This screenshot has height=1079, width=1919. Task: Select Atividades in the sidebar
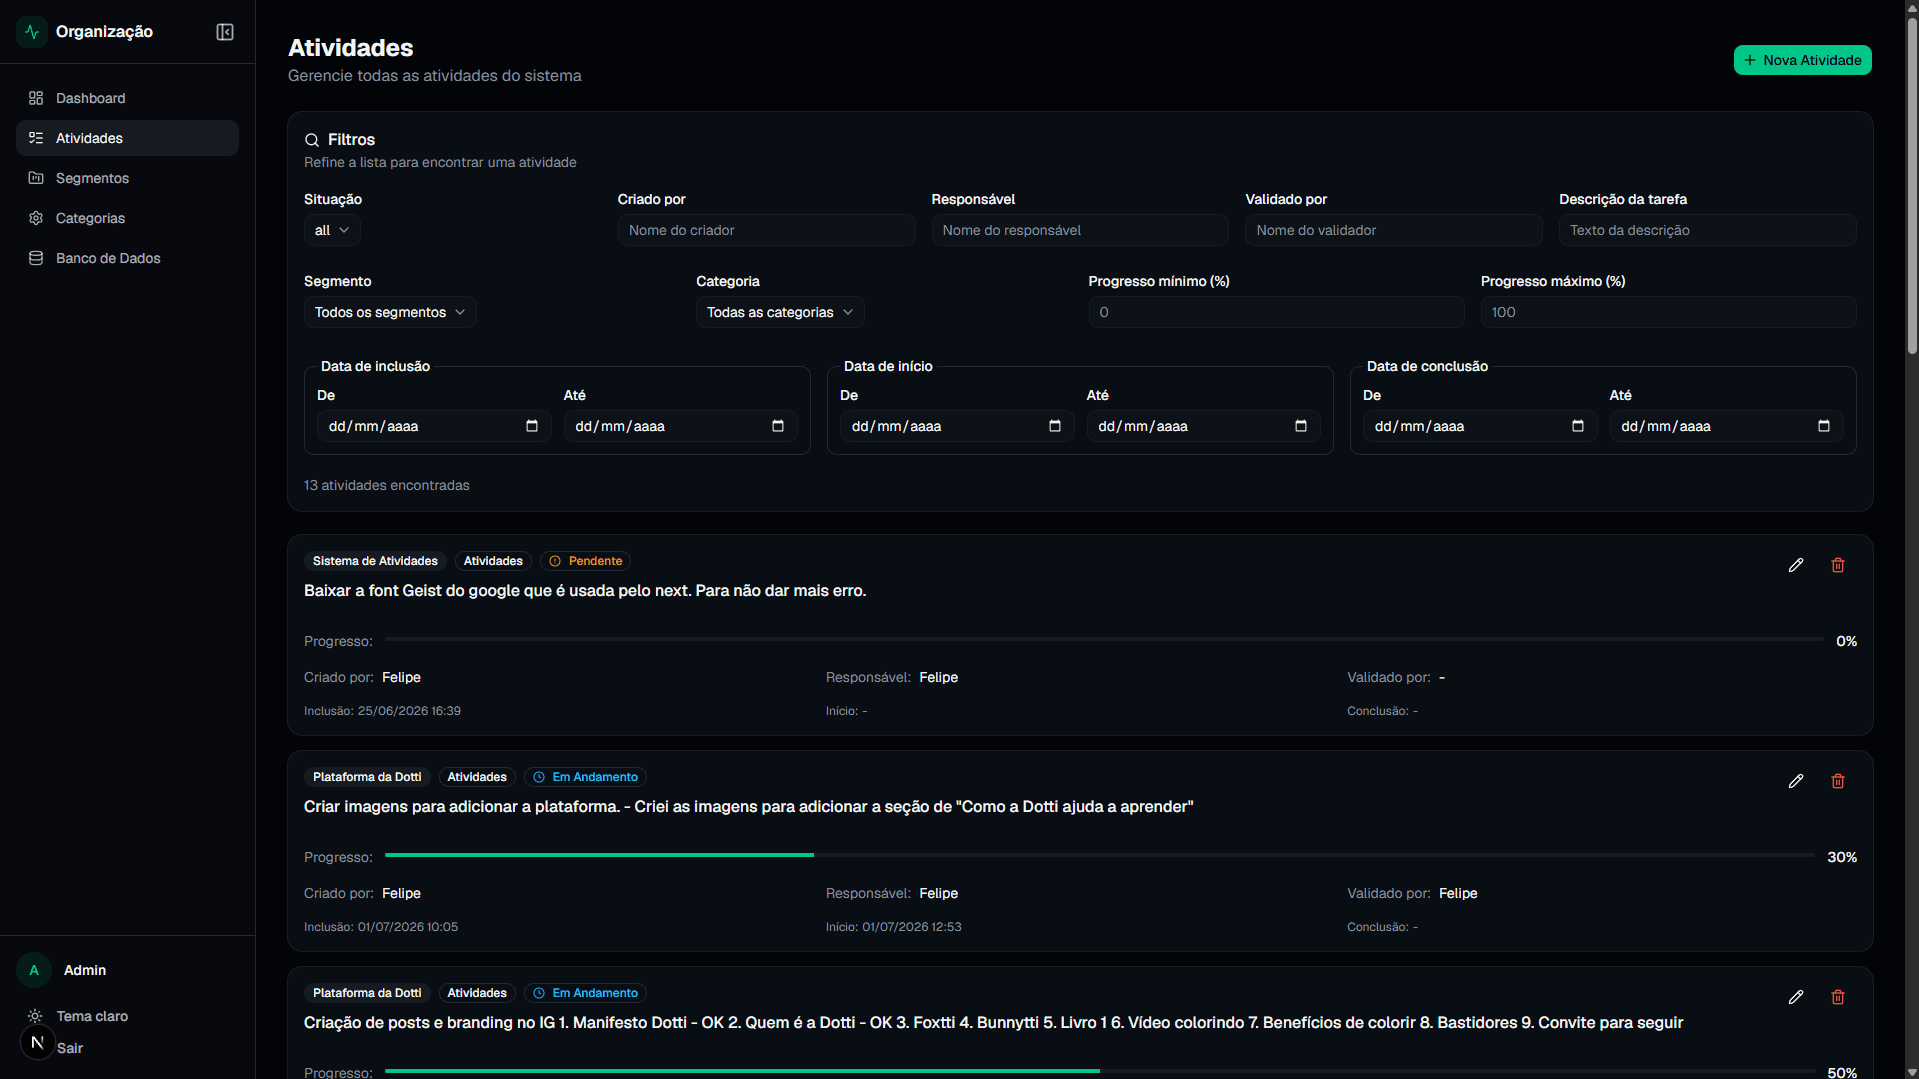[x=127, y=138]
